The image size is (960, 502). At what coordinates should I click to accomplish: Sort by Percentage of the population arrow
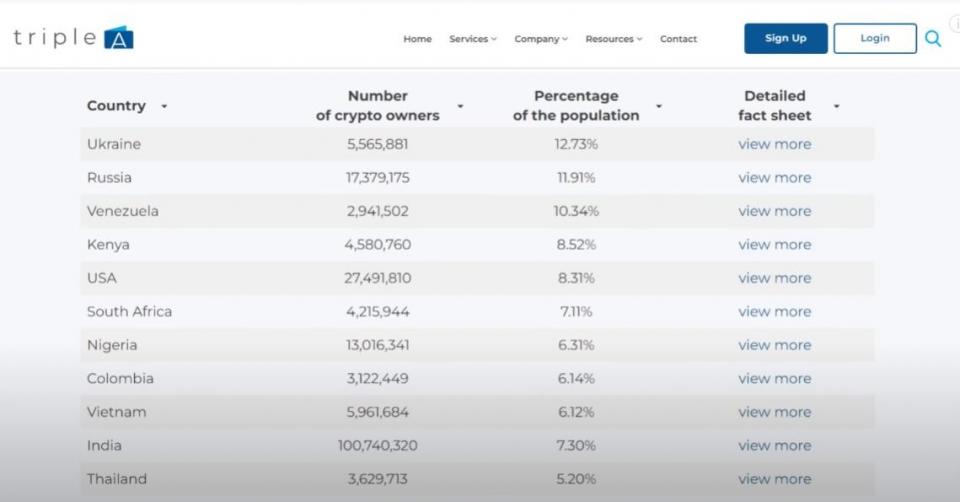tap(659, 106)
